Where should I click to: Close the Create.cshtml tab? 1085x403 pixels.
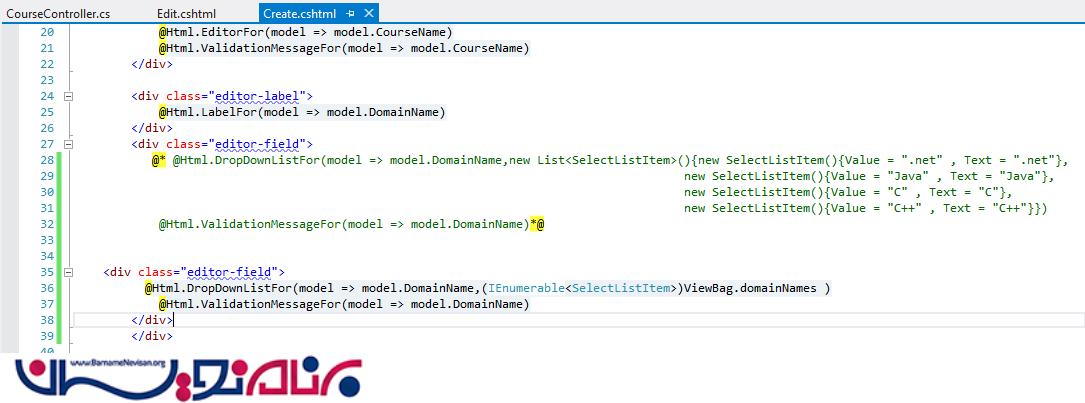[x=368, y=13]
